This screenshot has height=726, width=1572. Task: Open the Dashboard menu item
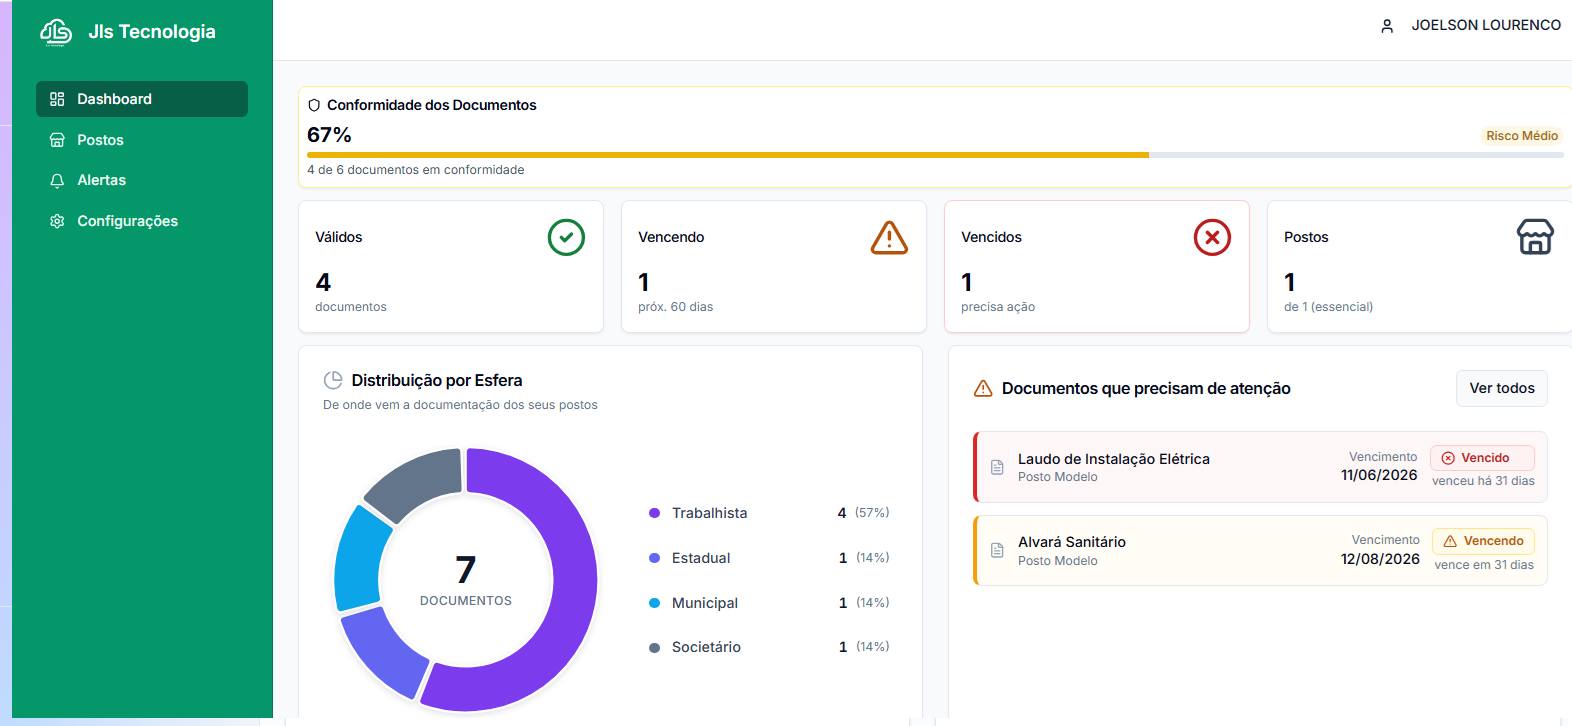point(142,99)
